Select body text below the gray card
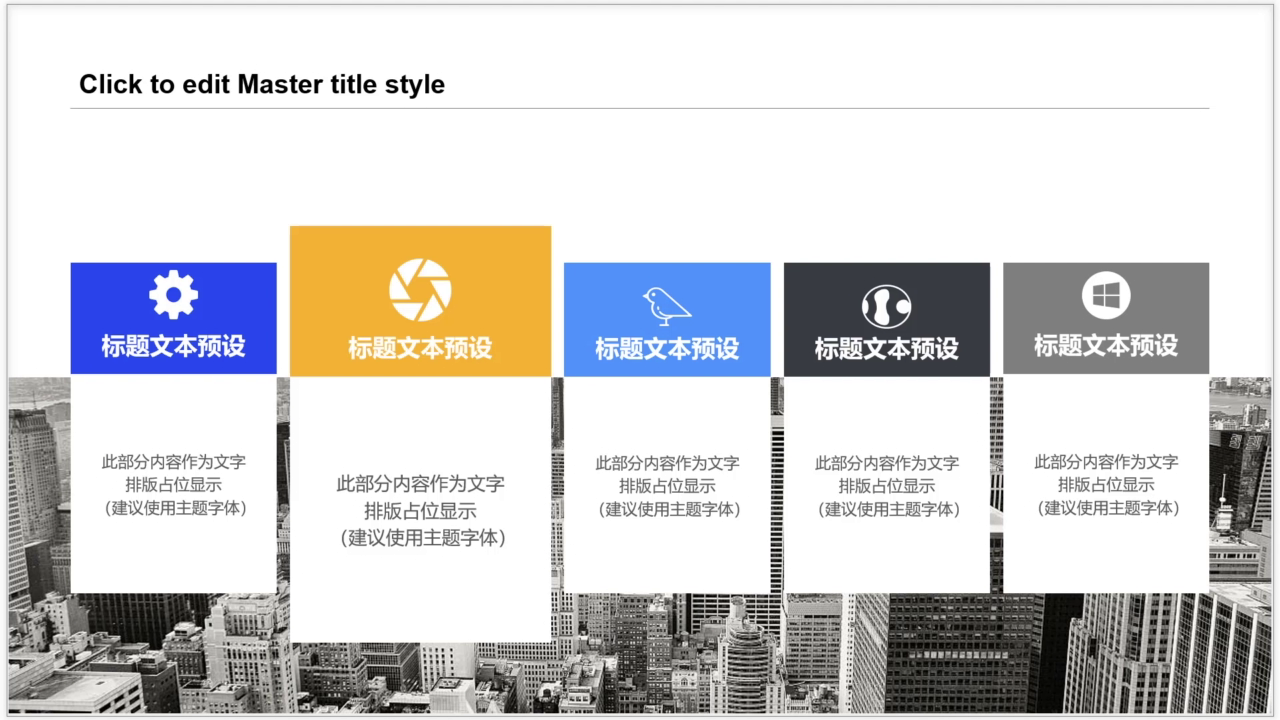The height and width of the screenshot is (720, 1280). click(x=1106, y=485)
